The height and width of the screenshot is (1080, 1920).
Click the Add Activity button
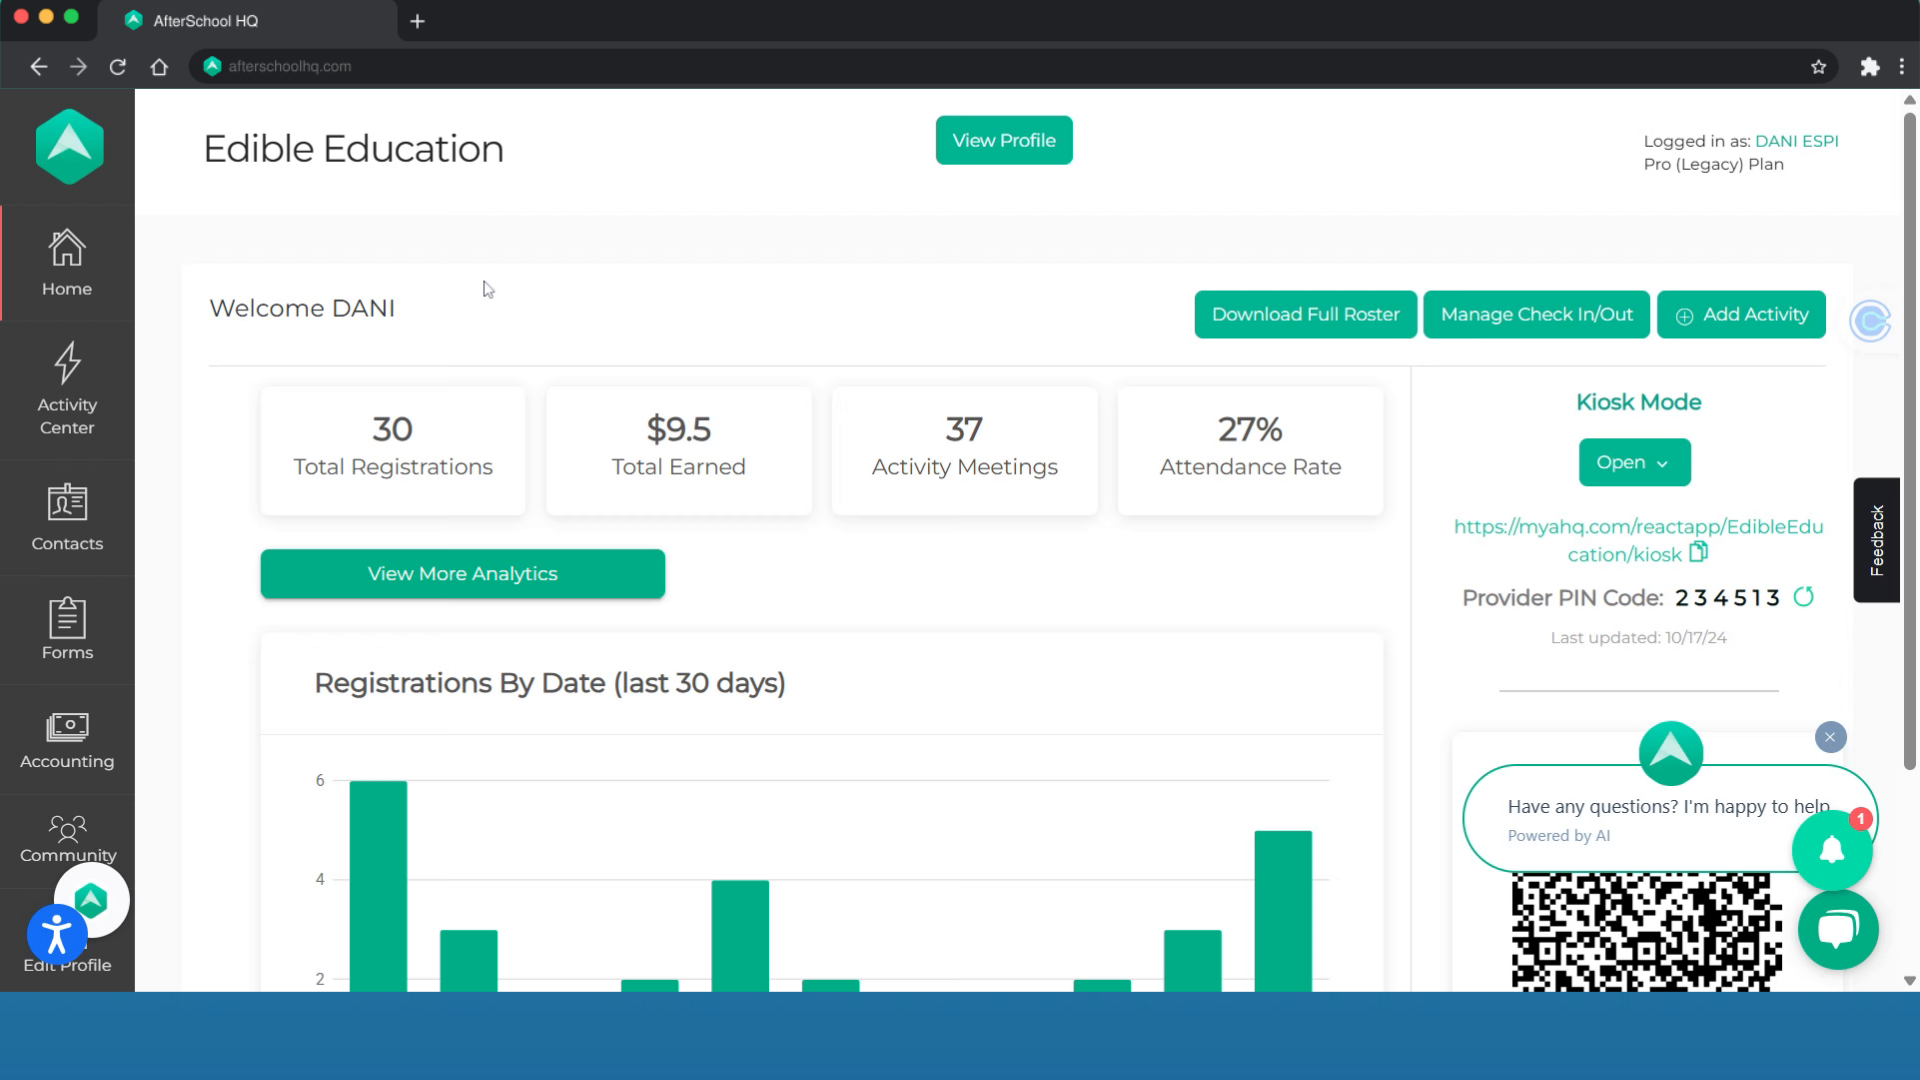click(x=1741, y=314)
